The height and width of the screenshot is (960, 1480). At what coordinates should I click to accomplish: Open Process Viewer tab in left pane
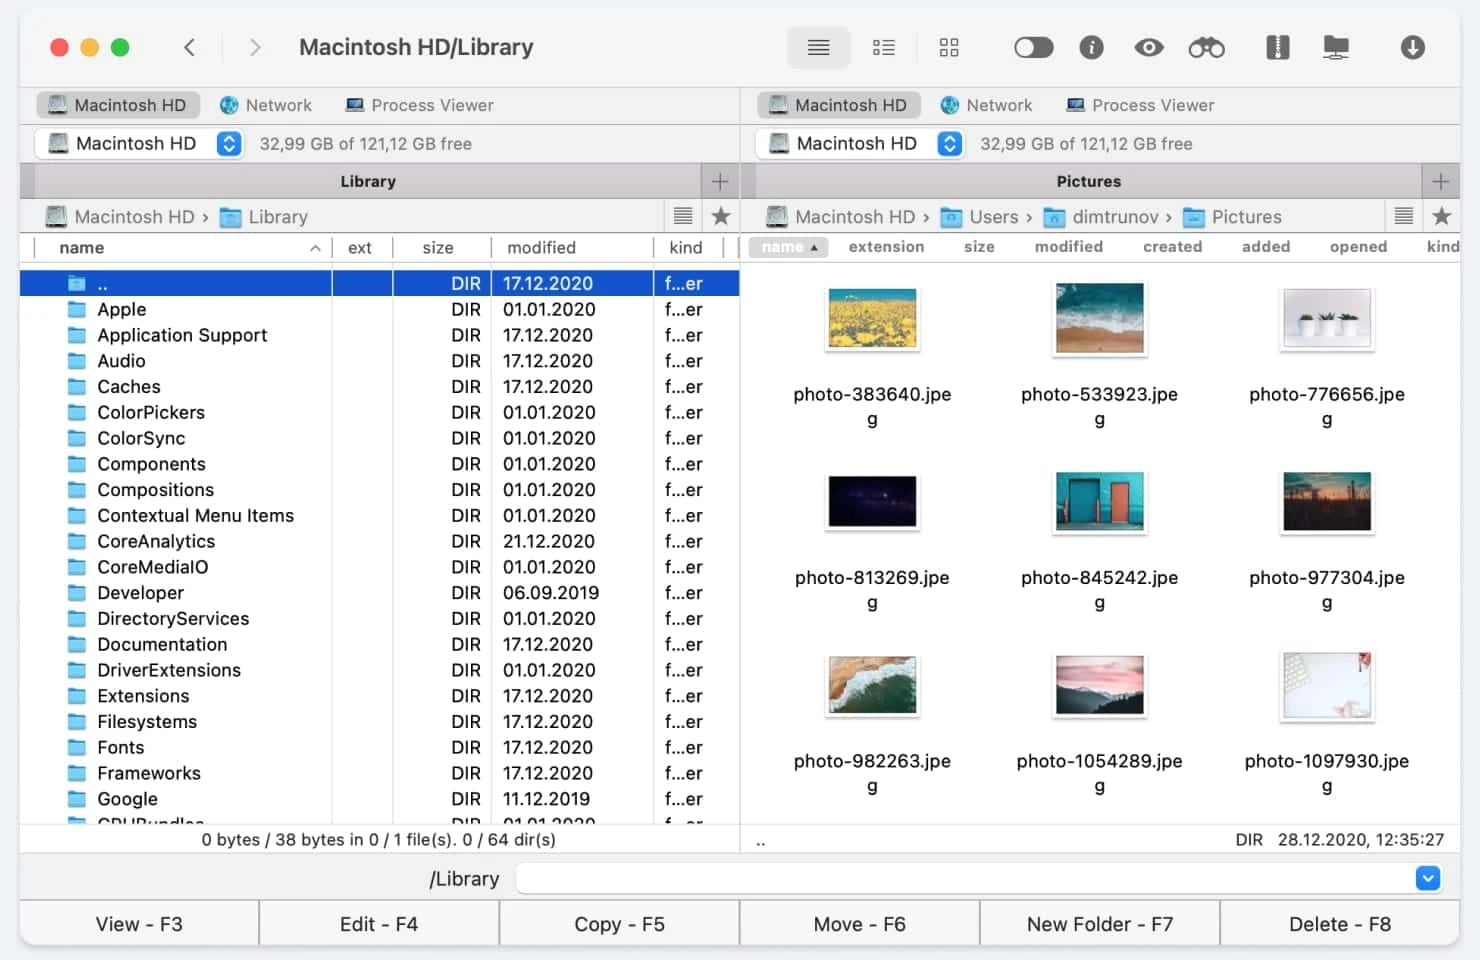(x=419, y=105)
